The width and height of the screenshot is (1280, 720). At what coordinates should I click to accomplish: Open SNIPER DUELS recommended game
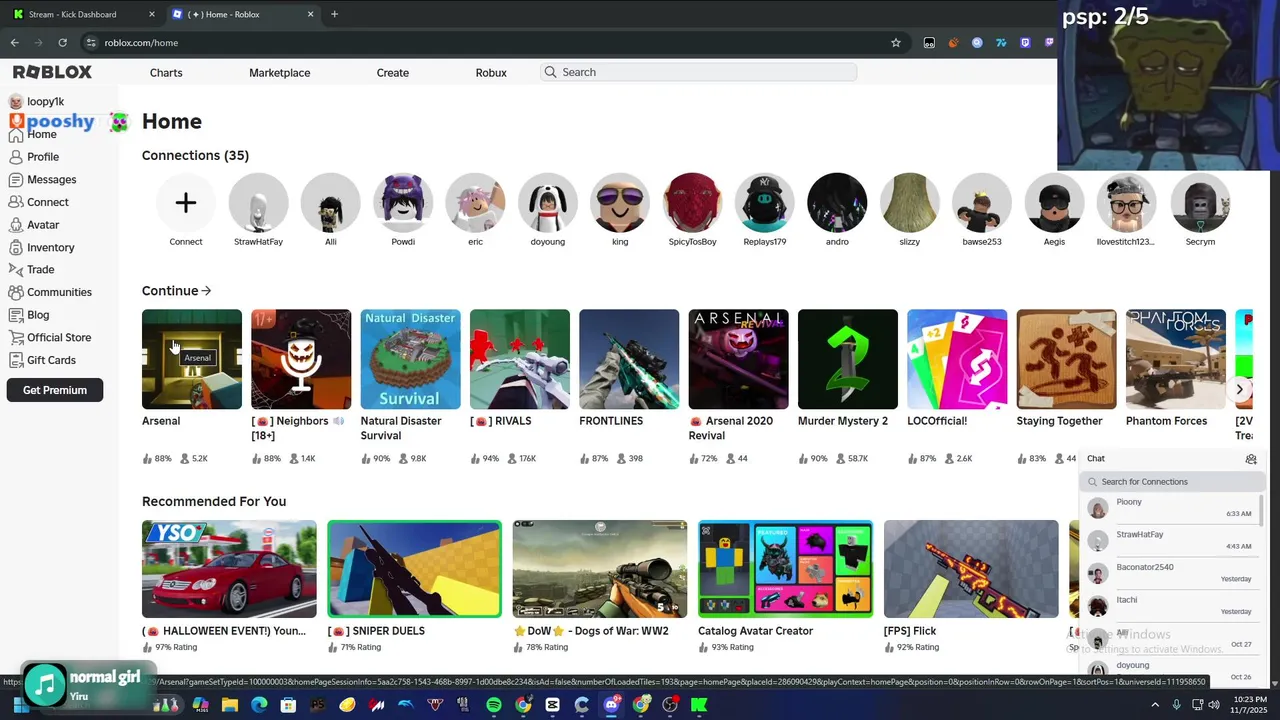(x=415, y=569)
